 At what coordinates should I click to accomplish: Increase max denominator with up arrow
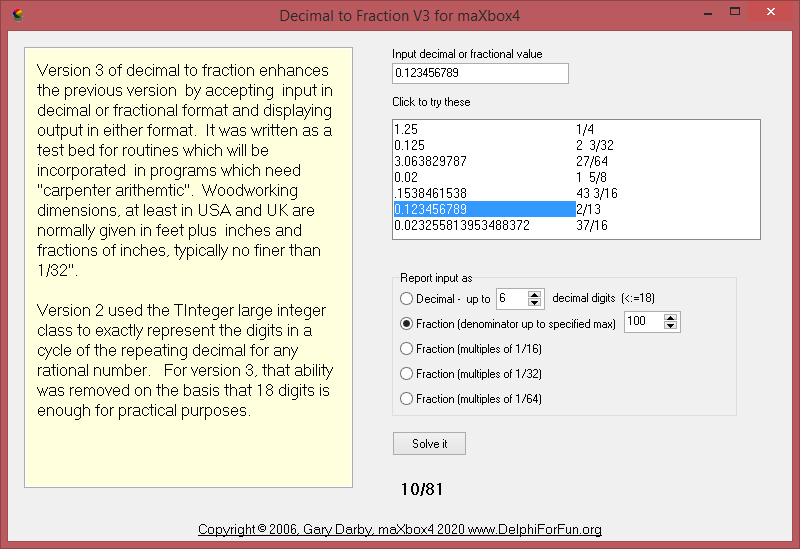pyautogui.click(x=670, y=317)
